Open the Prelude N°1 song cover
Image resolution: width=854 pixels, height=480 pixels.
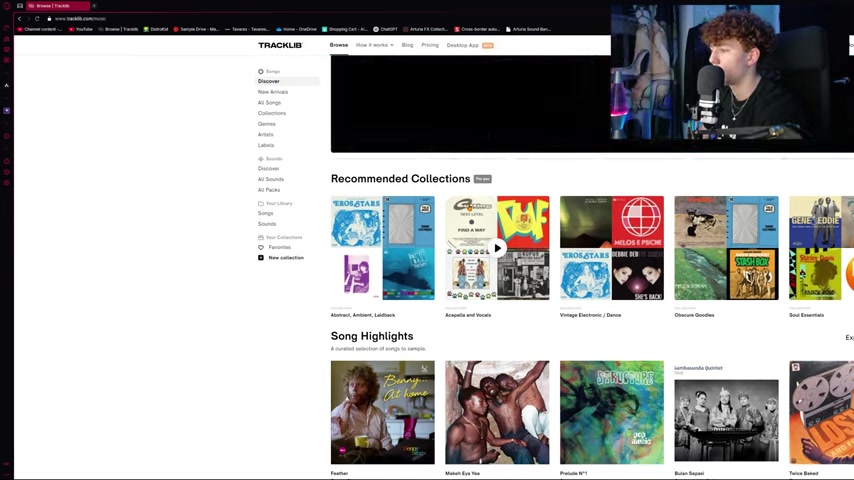[x=612, y=412]
